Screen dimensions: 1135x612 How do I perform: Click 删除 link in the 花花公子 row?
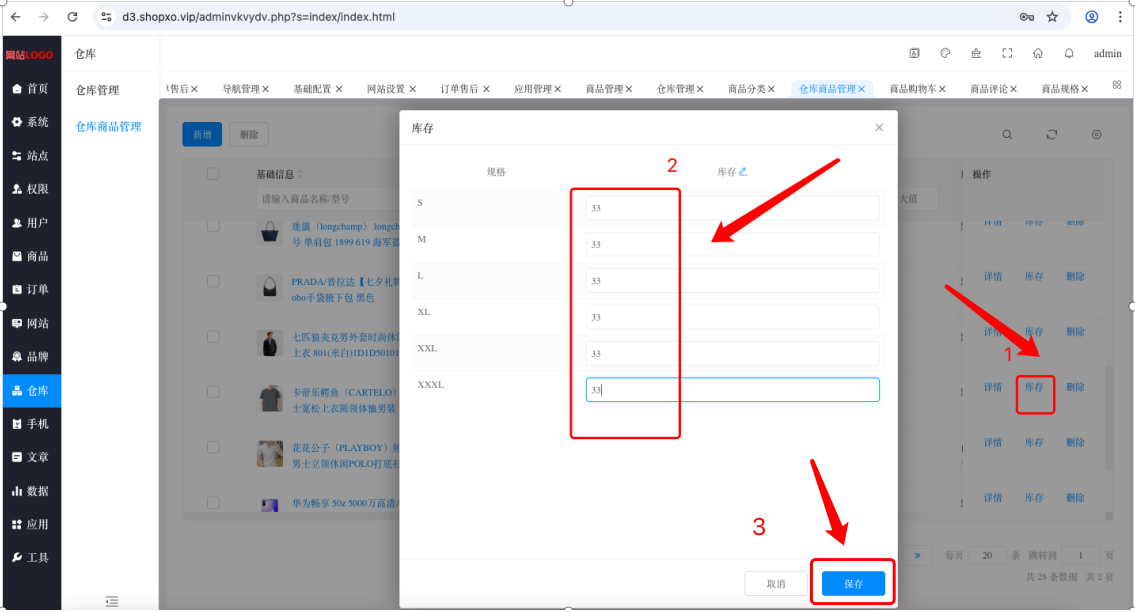pos(1075,443)
